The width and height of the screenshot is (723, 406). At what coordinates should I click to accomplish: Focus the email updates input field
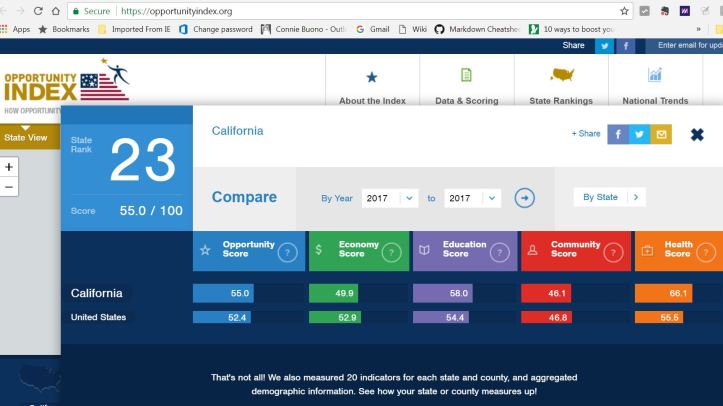pos(684,46)
